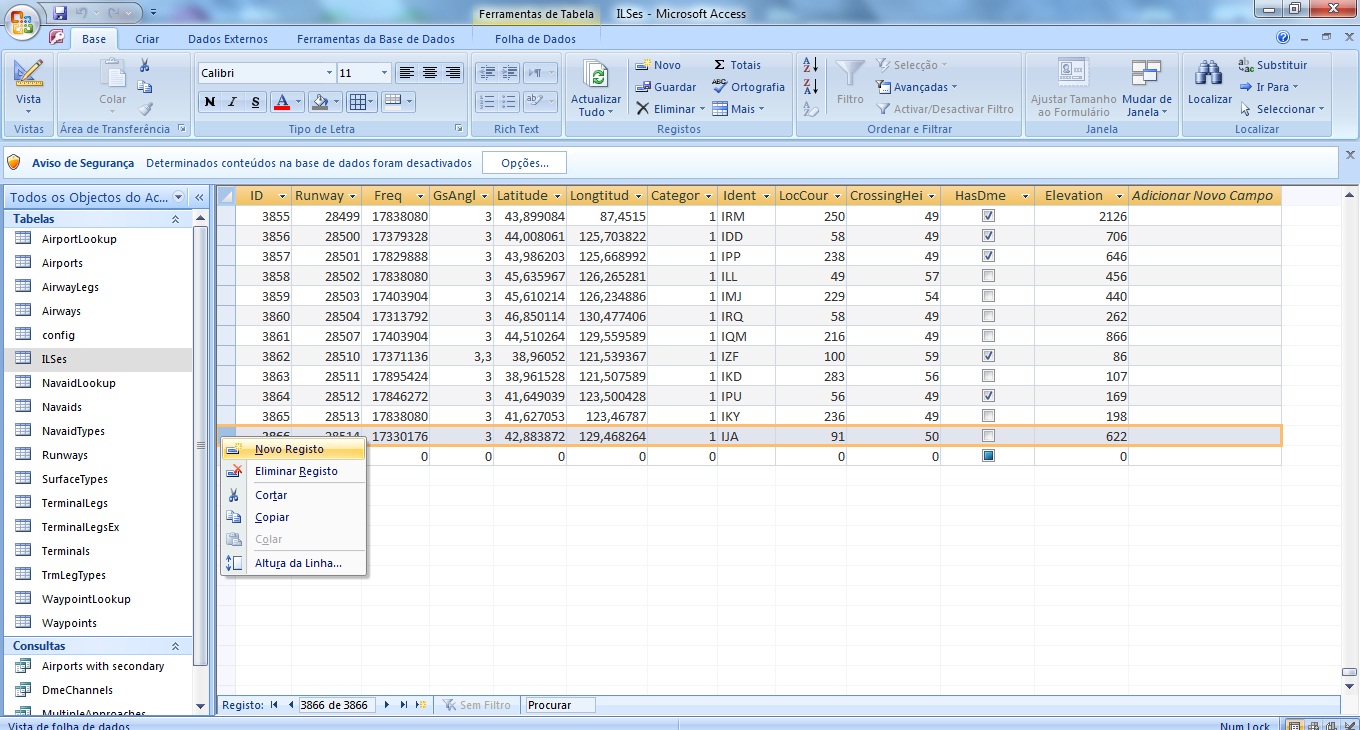
Task: Select Eliminar Registo in context menu
Action: pos(296,471)
